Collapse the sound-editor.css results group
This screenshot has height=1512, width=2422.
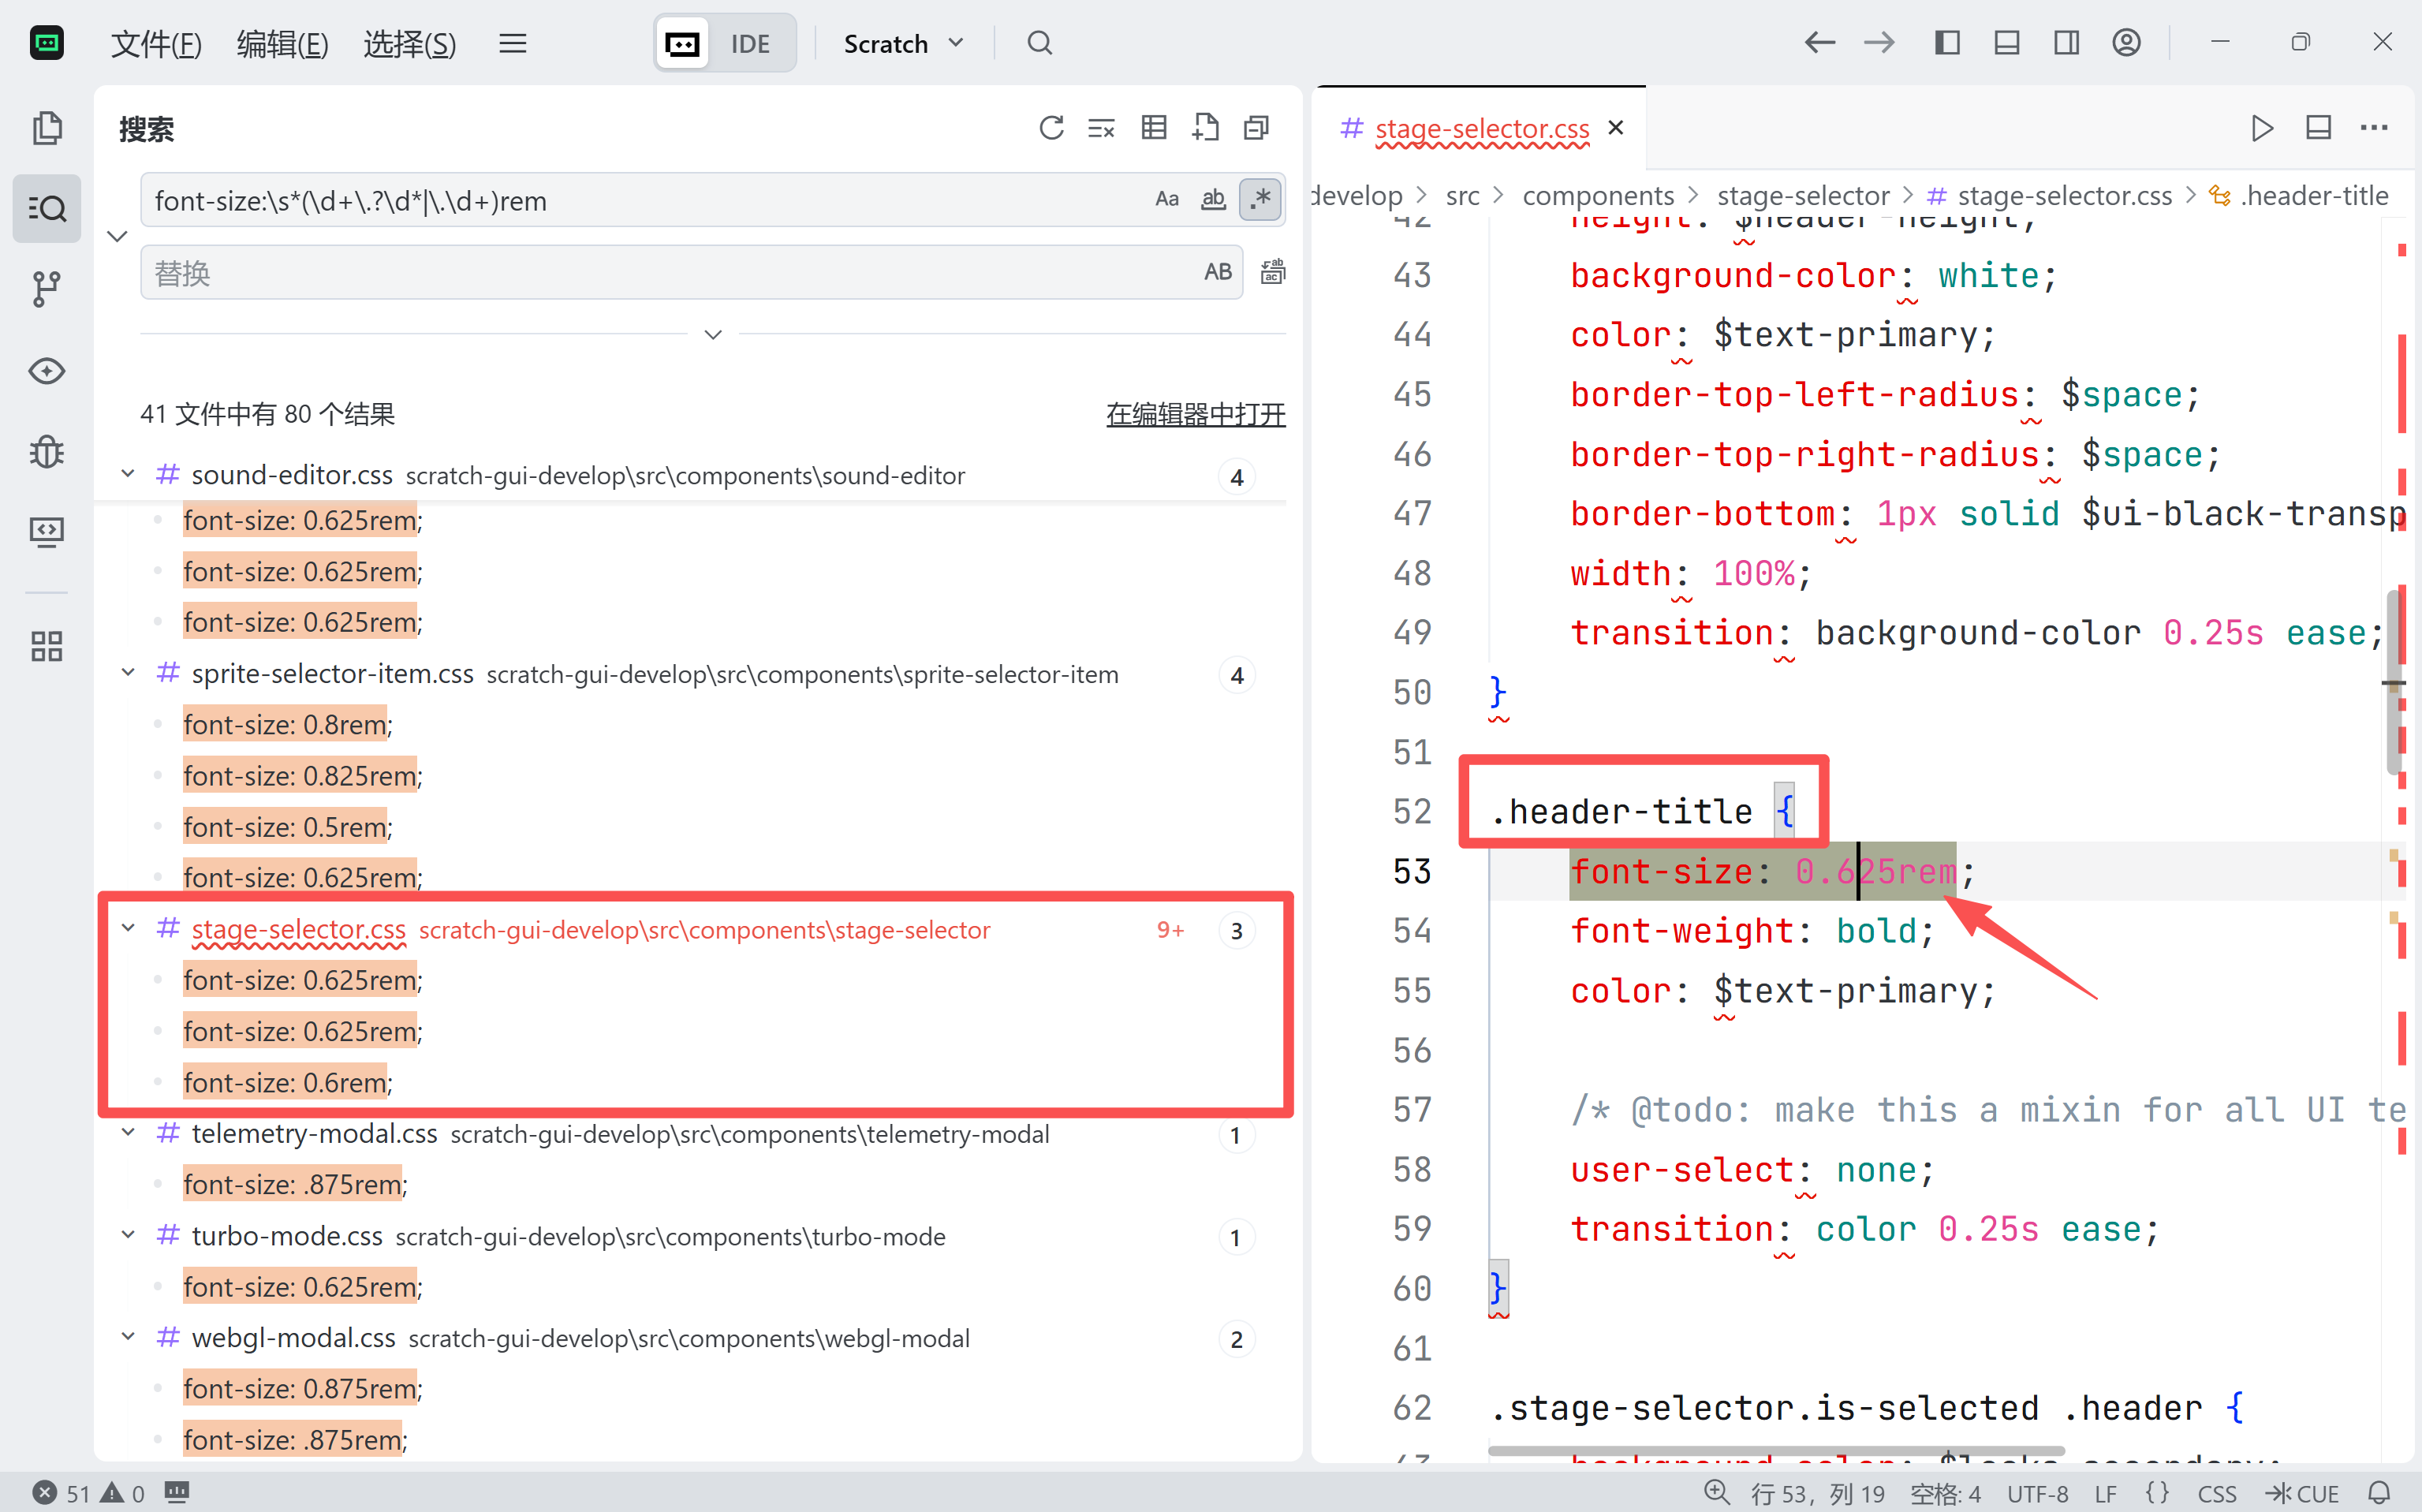tap(128, 474)
